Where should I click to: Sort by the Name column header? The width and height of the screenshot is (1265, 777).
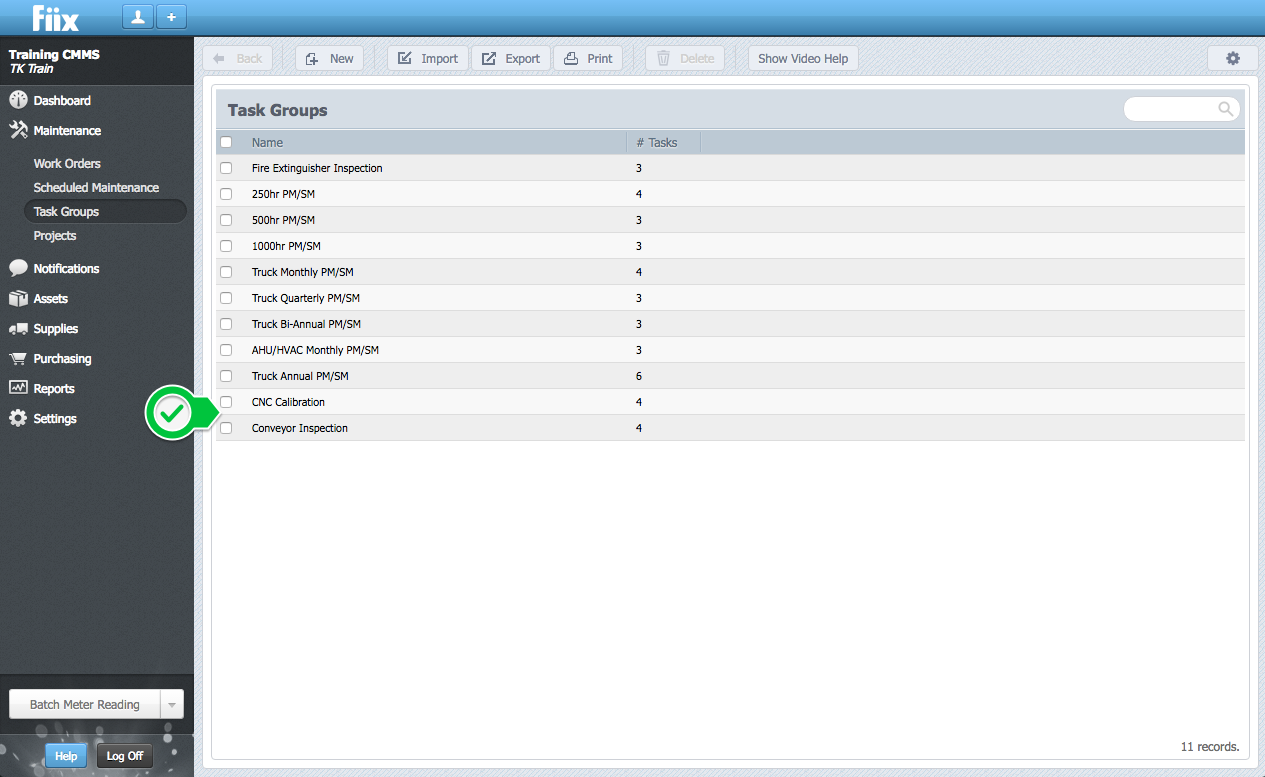point(267,142)
